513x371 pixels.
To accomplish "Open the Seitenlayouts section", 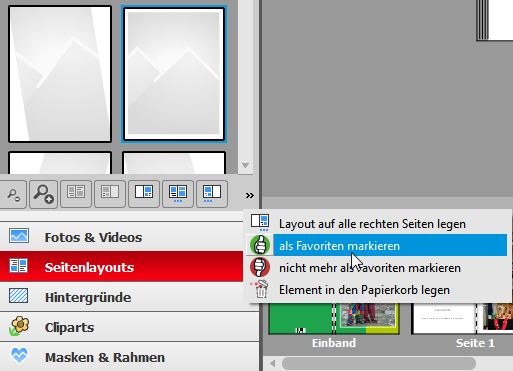I will point(121,267).
